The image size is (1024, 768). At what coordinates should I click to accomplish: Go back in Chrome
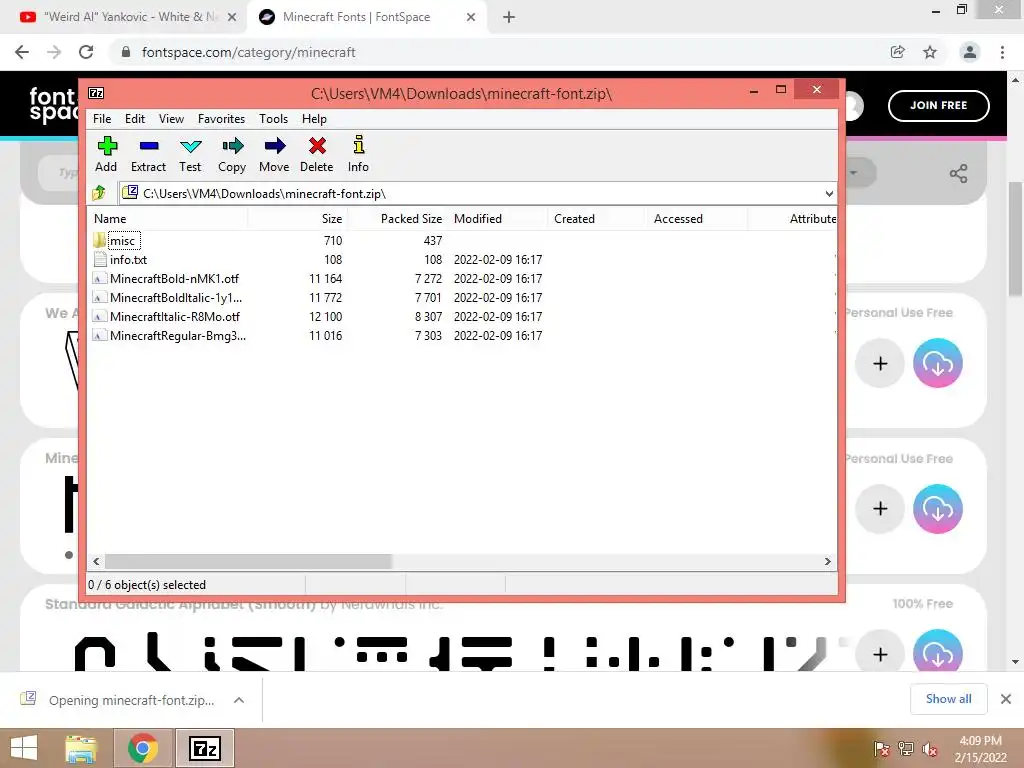click(x=22, y=52)
